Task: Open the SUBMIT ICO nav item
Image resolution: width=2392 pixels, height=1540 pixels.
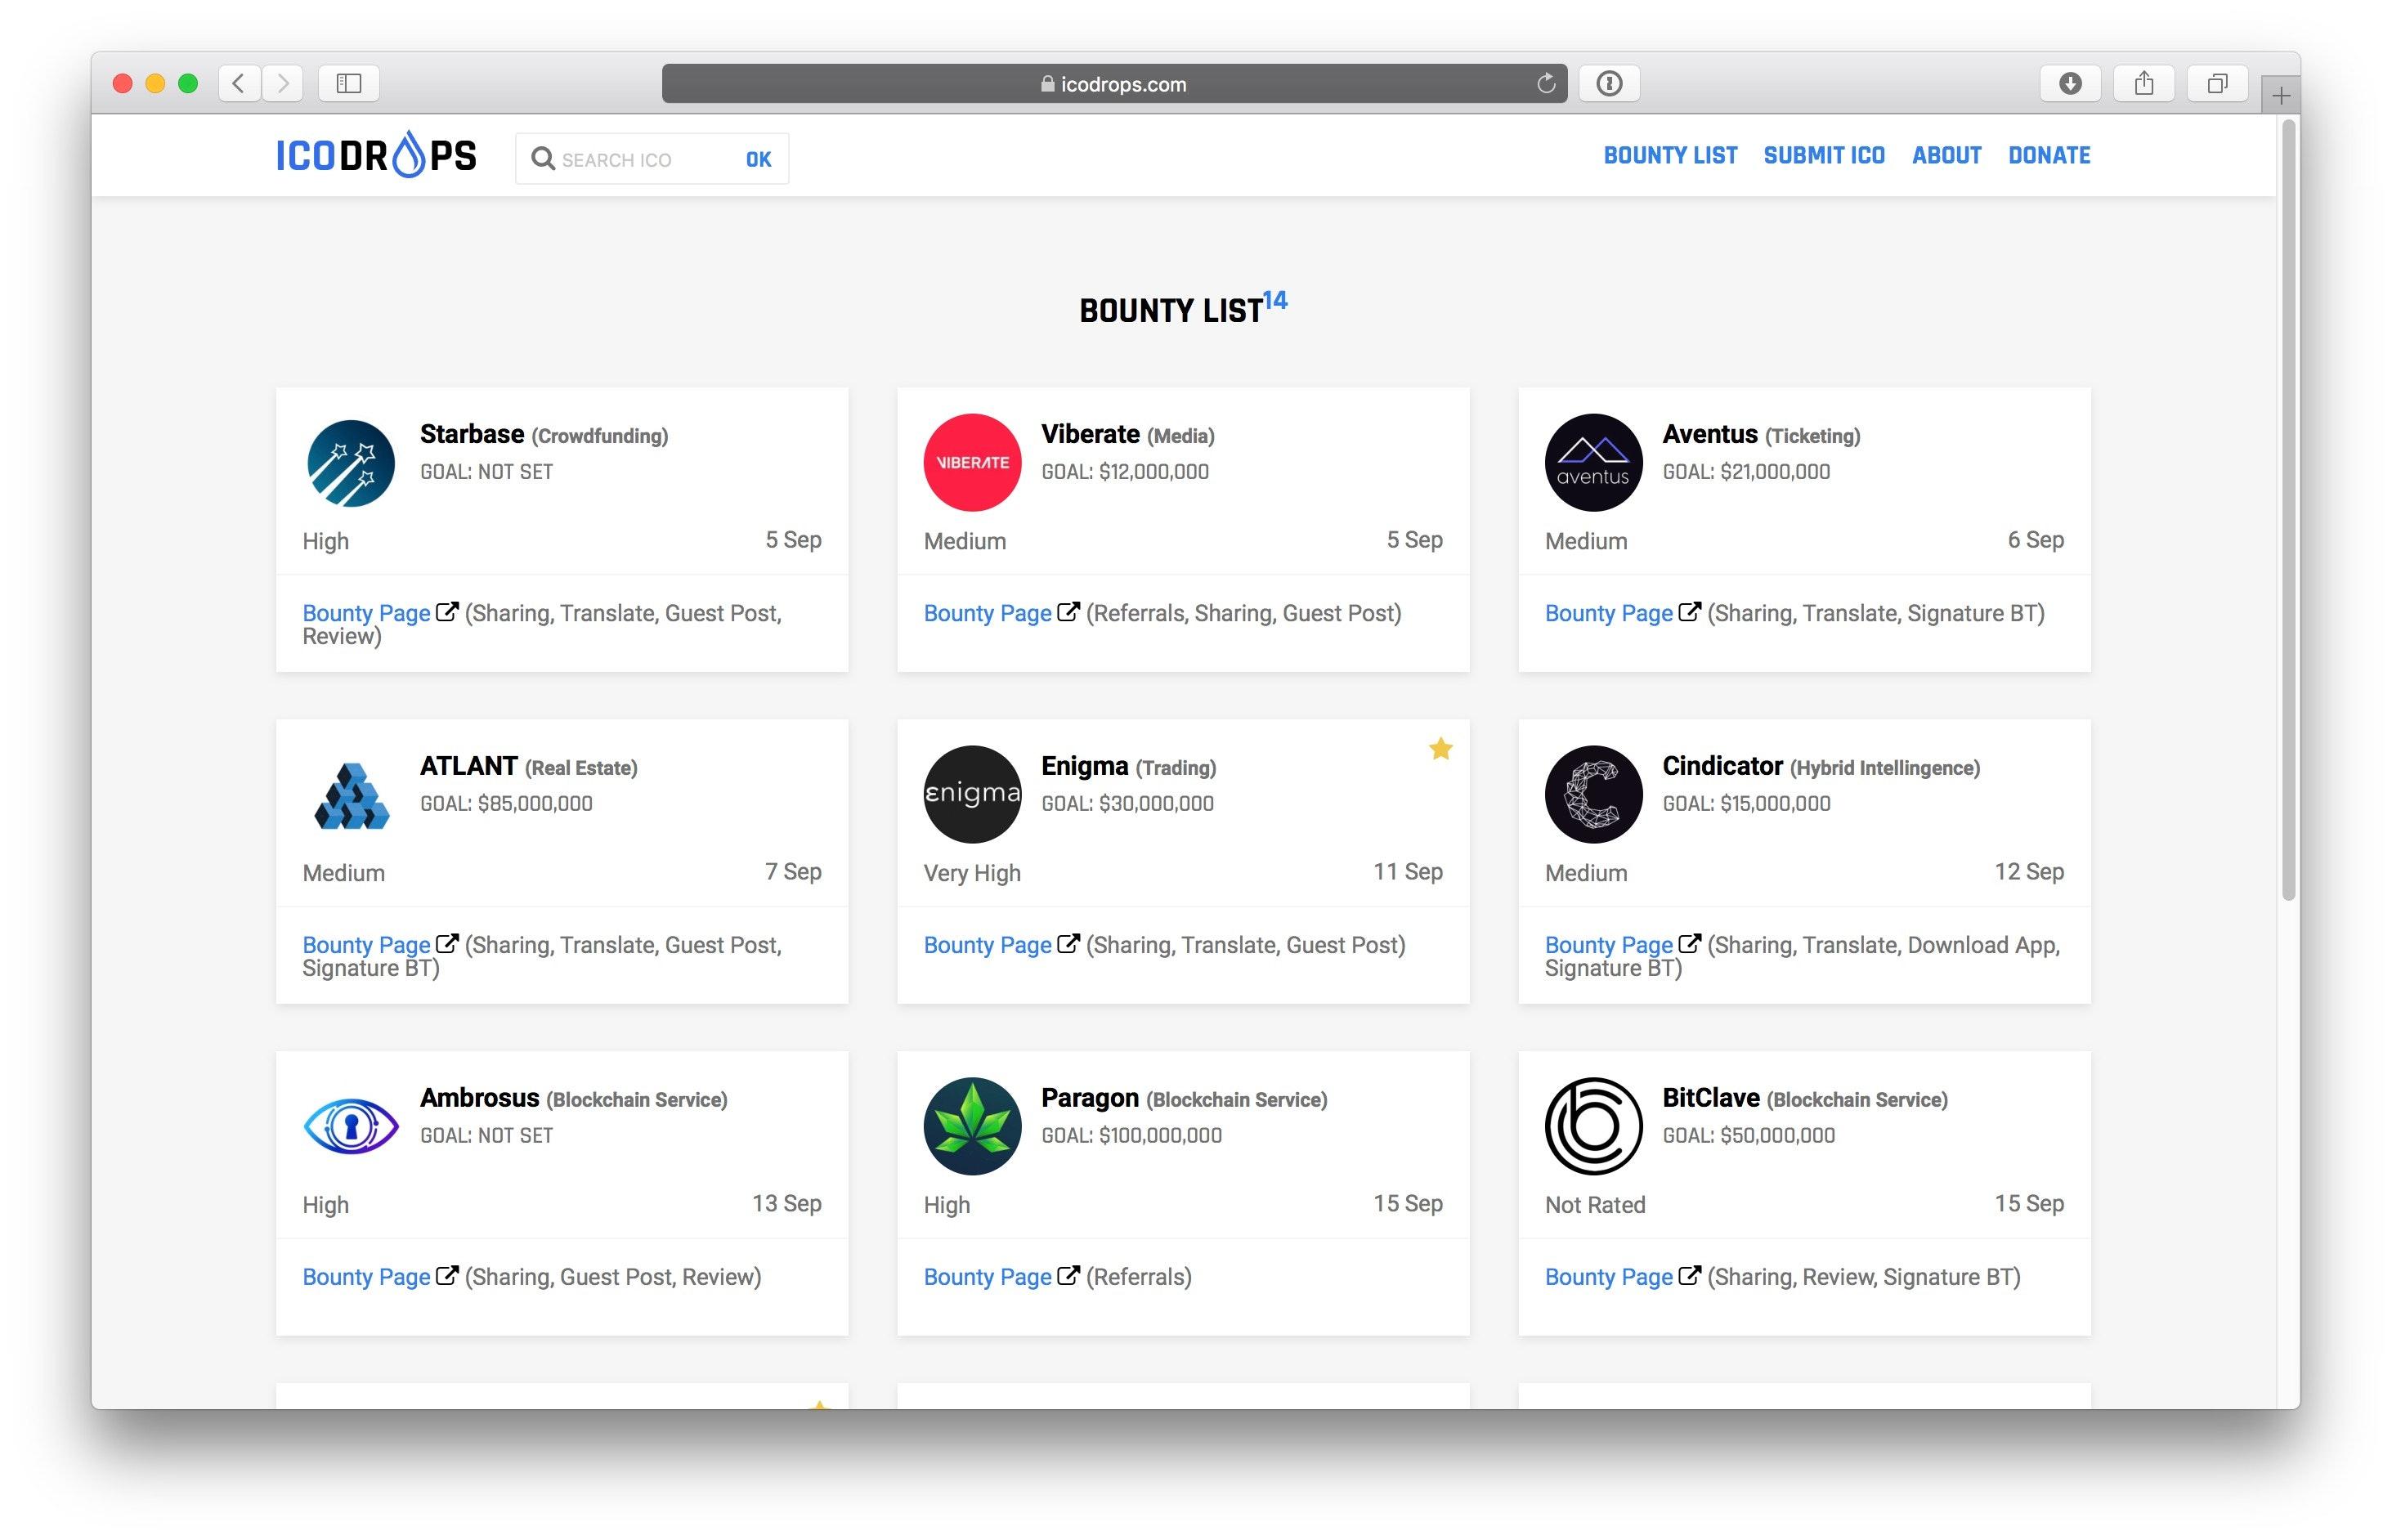Action: pos(1824,155)
